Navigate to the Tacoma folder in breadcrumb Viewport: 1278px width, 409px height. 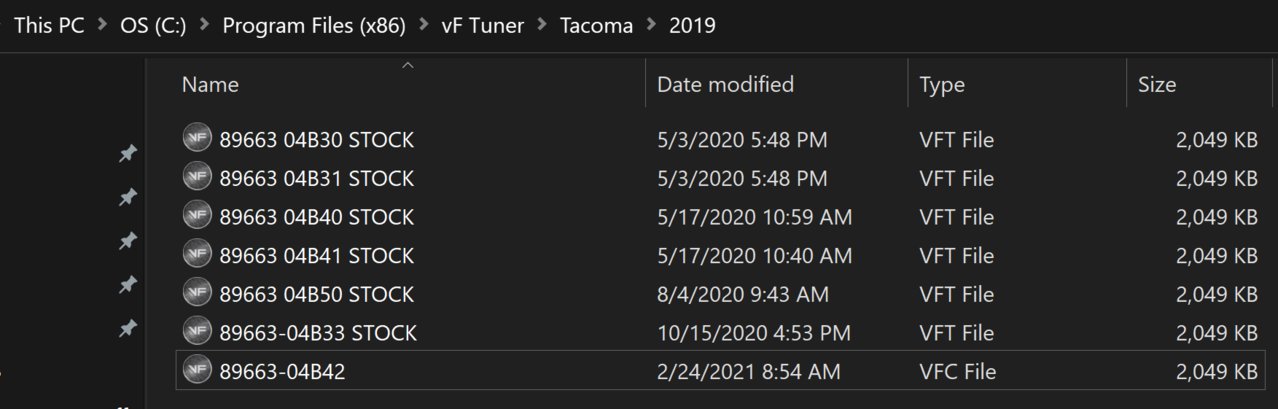click(597, 25)
